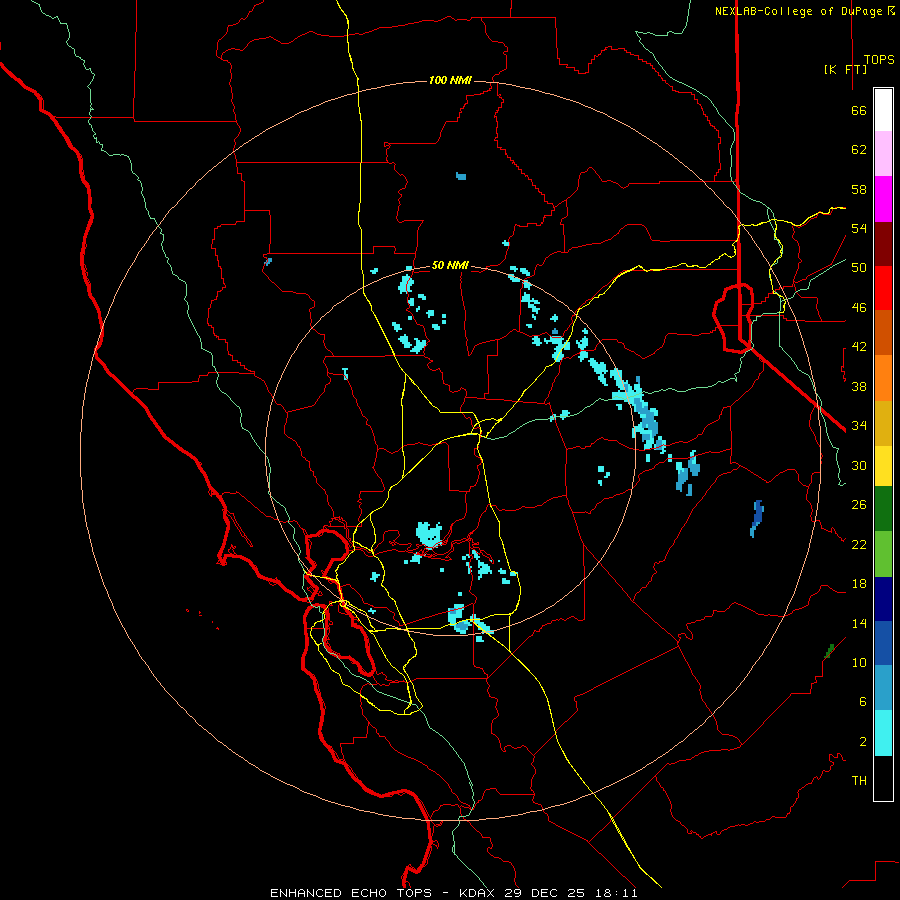The image size is (900, 900).
Task: Click the 18:11 time stamp
Action: (x=615, y=893)
